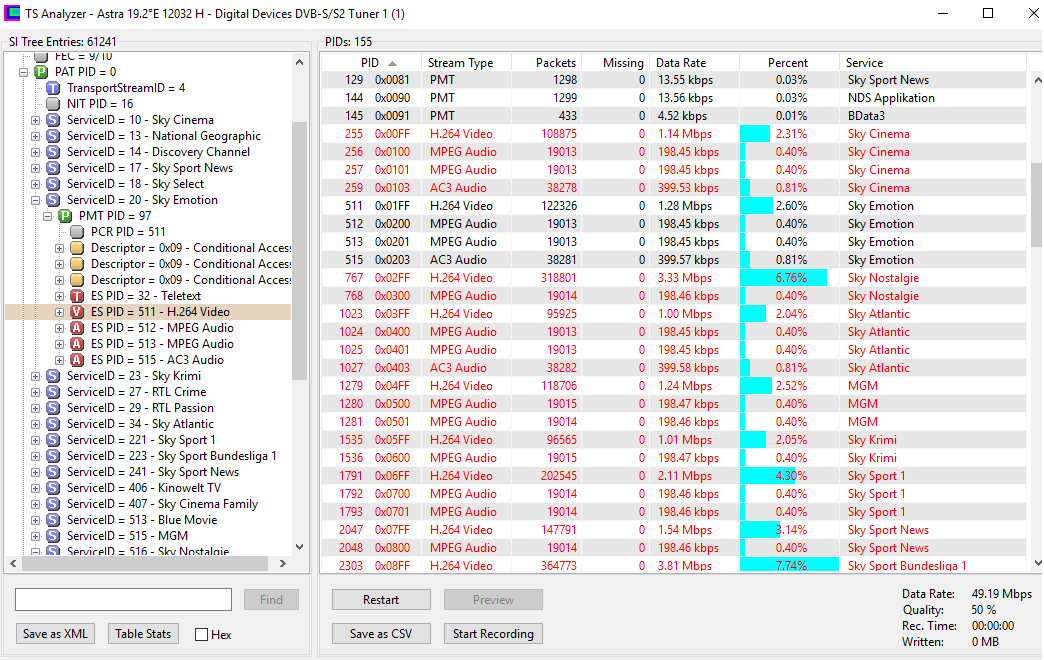The height and width of the screenshot is (660, 1044).
Task: Click the TS Analyzer app icon in title bar
Action: [x=12, y=13]
